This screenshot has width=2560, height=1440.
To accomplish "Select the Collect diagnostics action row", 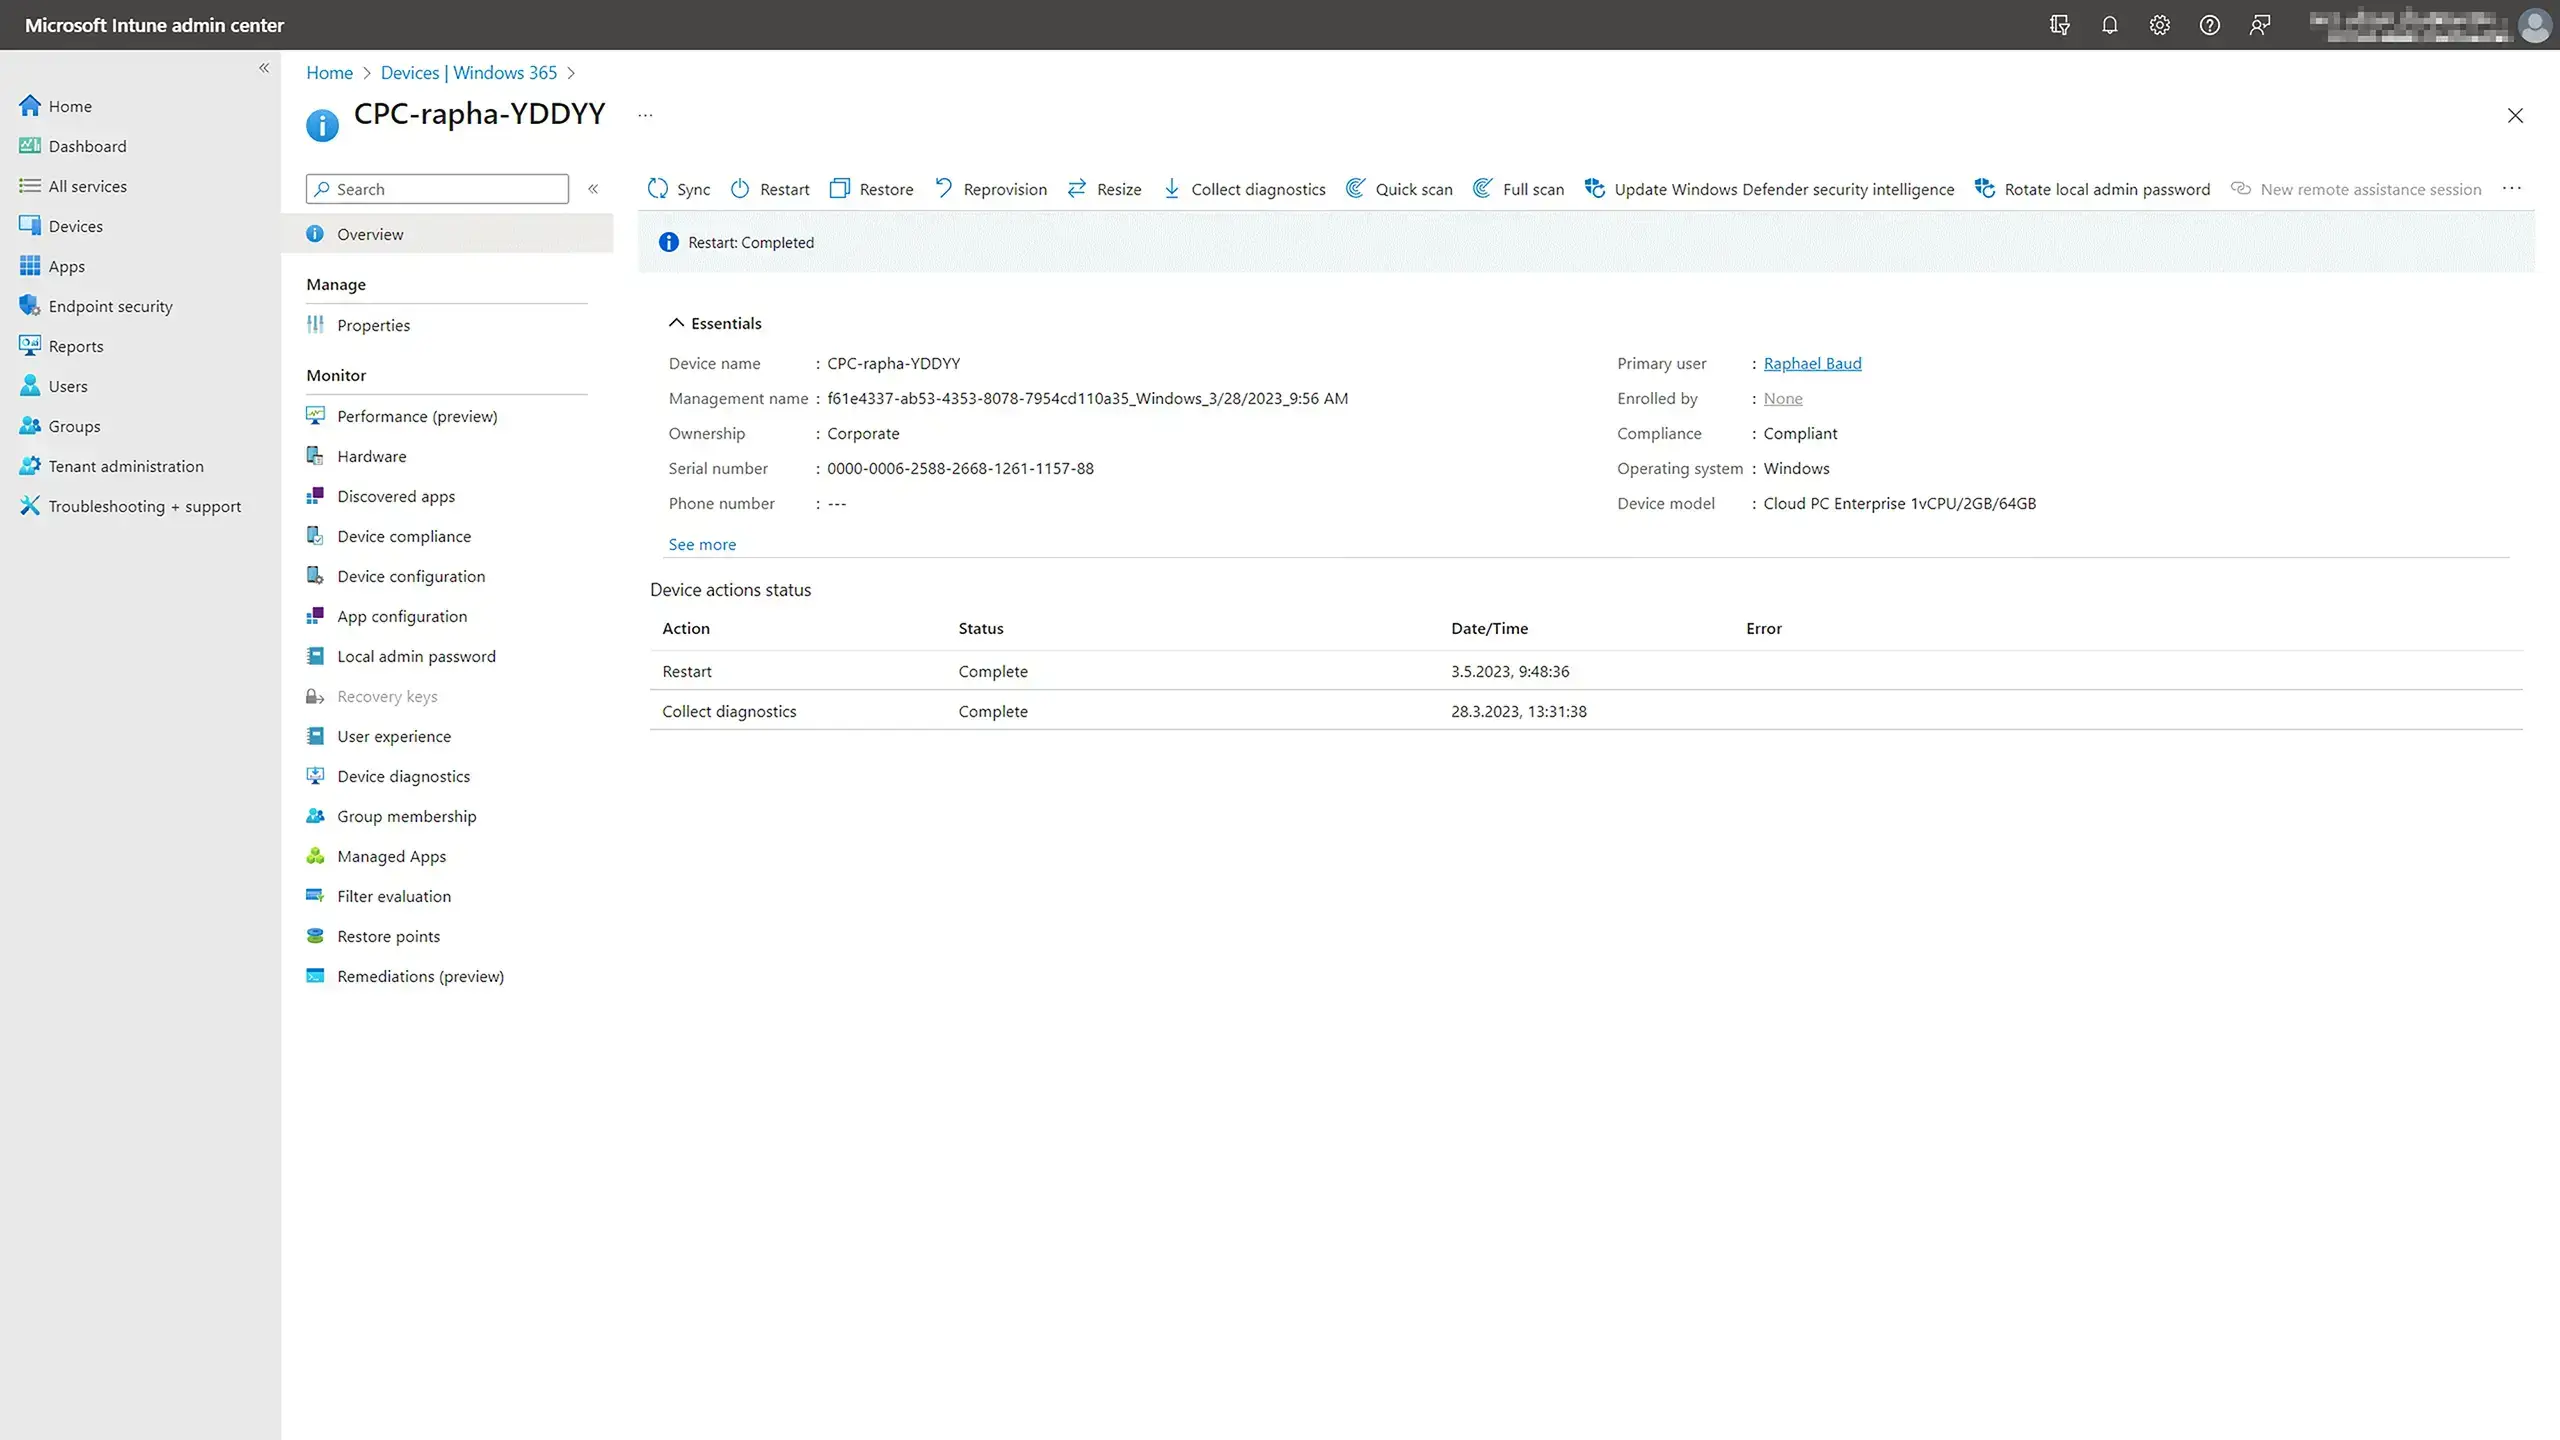I will (x=1586, y=711).
